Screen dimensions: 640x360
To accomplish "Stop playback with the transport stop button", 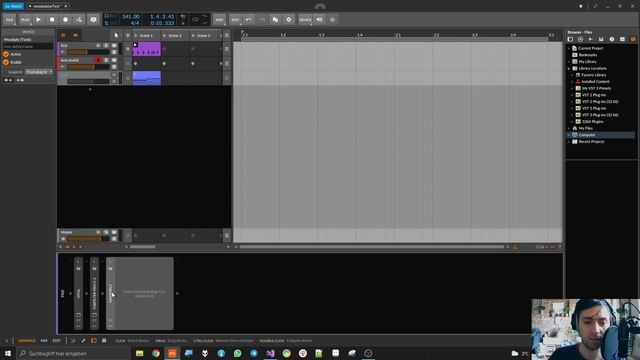I will [52, 20].
